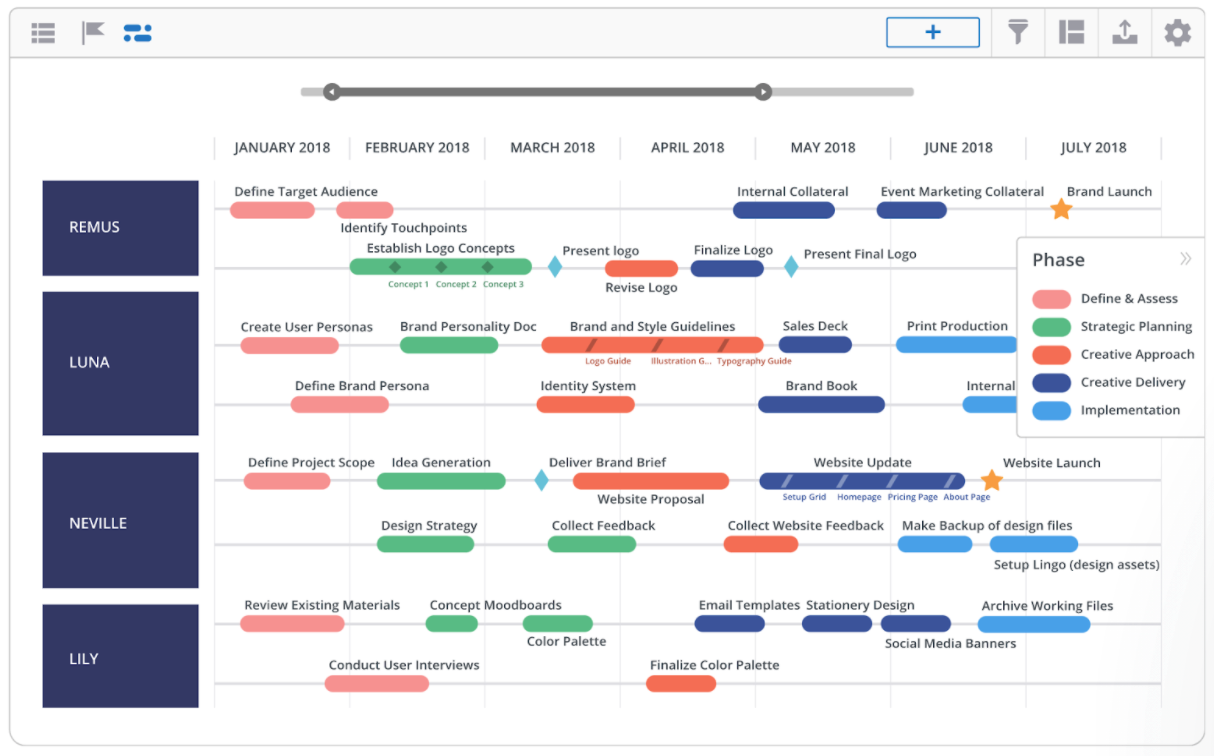Select the APRIL 2018 column header

click(687, 147)
